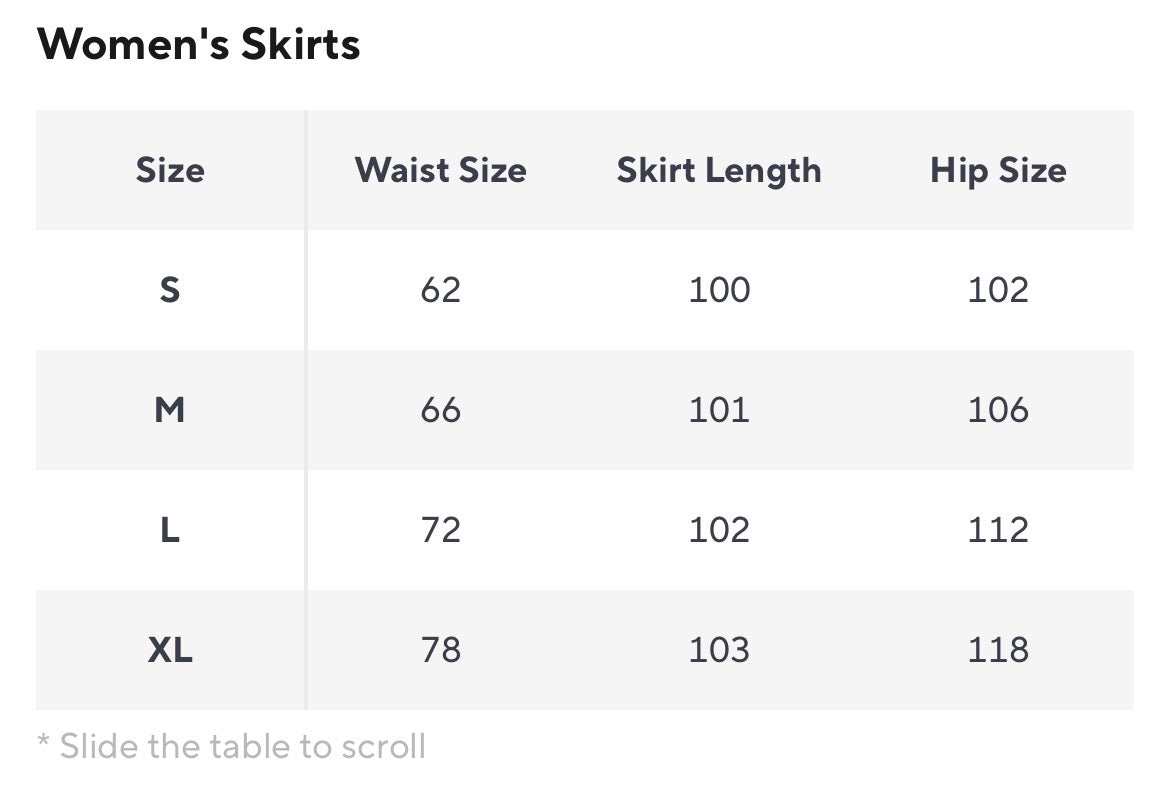Image resolution: width=1170 pixels, height=794 pixels.
Task: Click the Hip Size column header
Action: pyautogui.click(x=998, y=170)
